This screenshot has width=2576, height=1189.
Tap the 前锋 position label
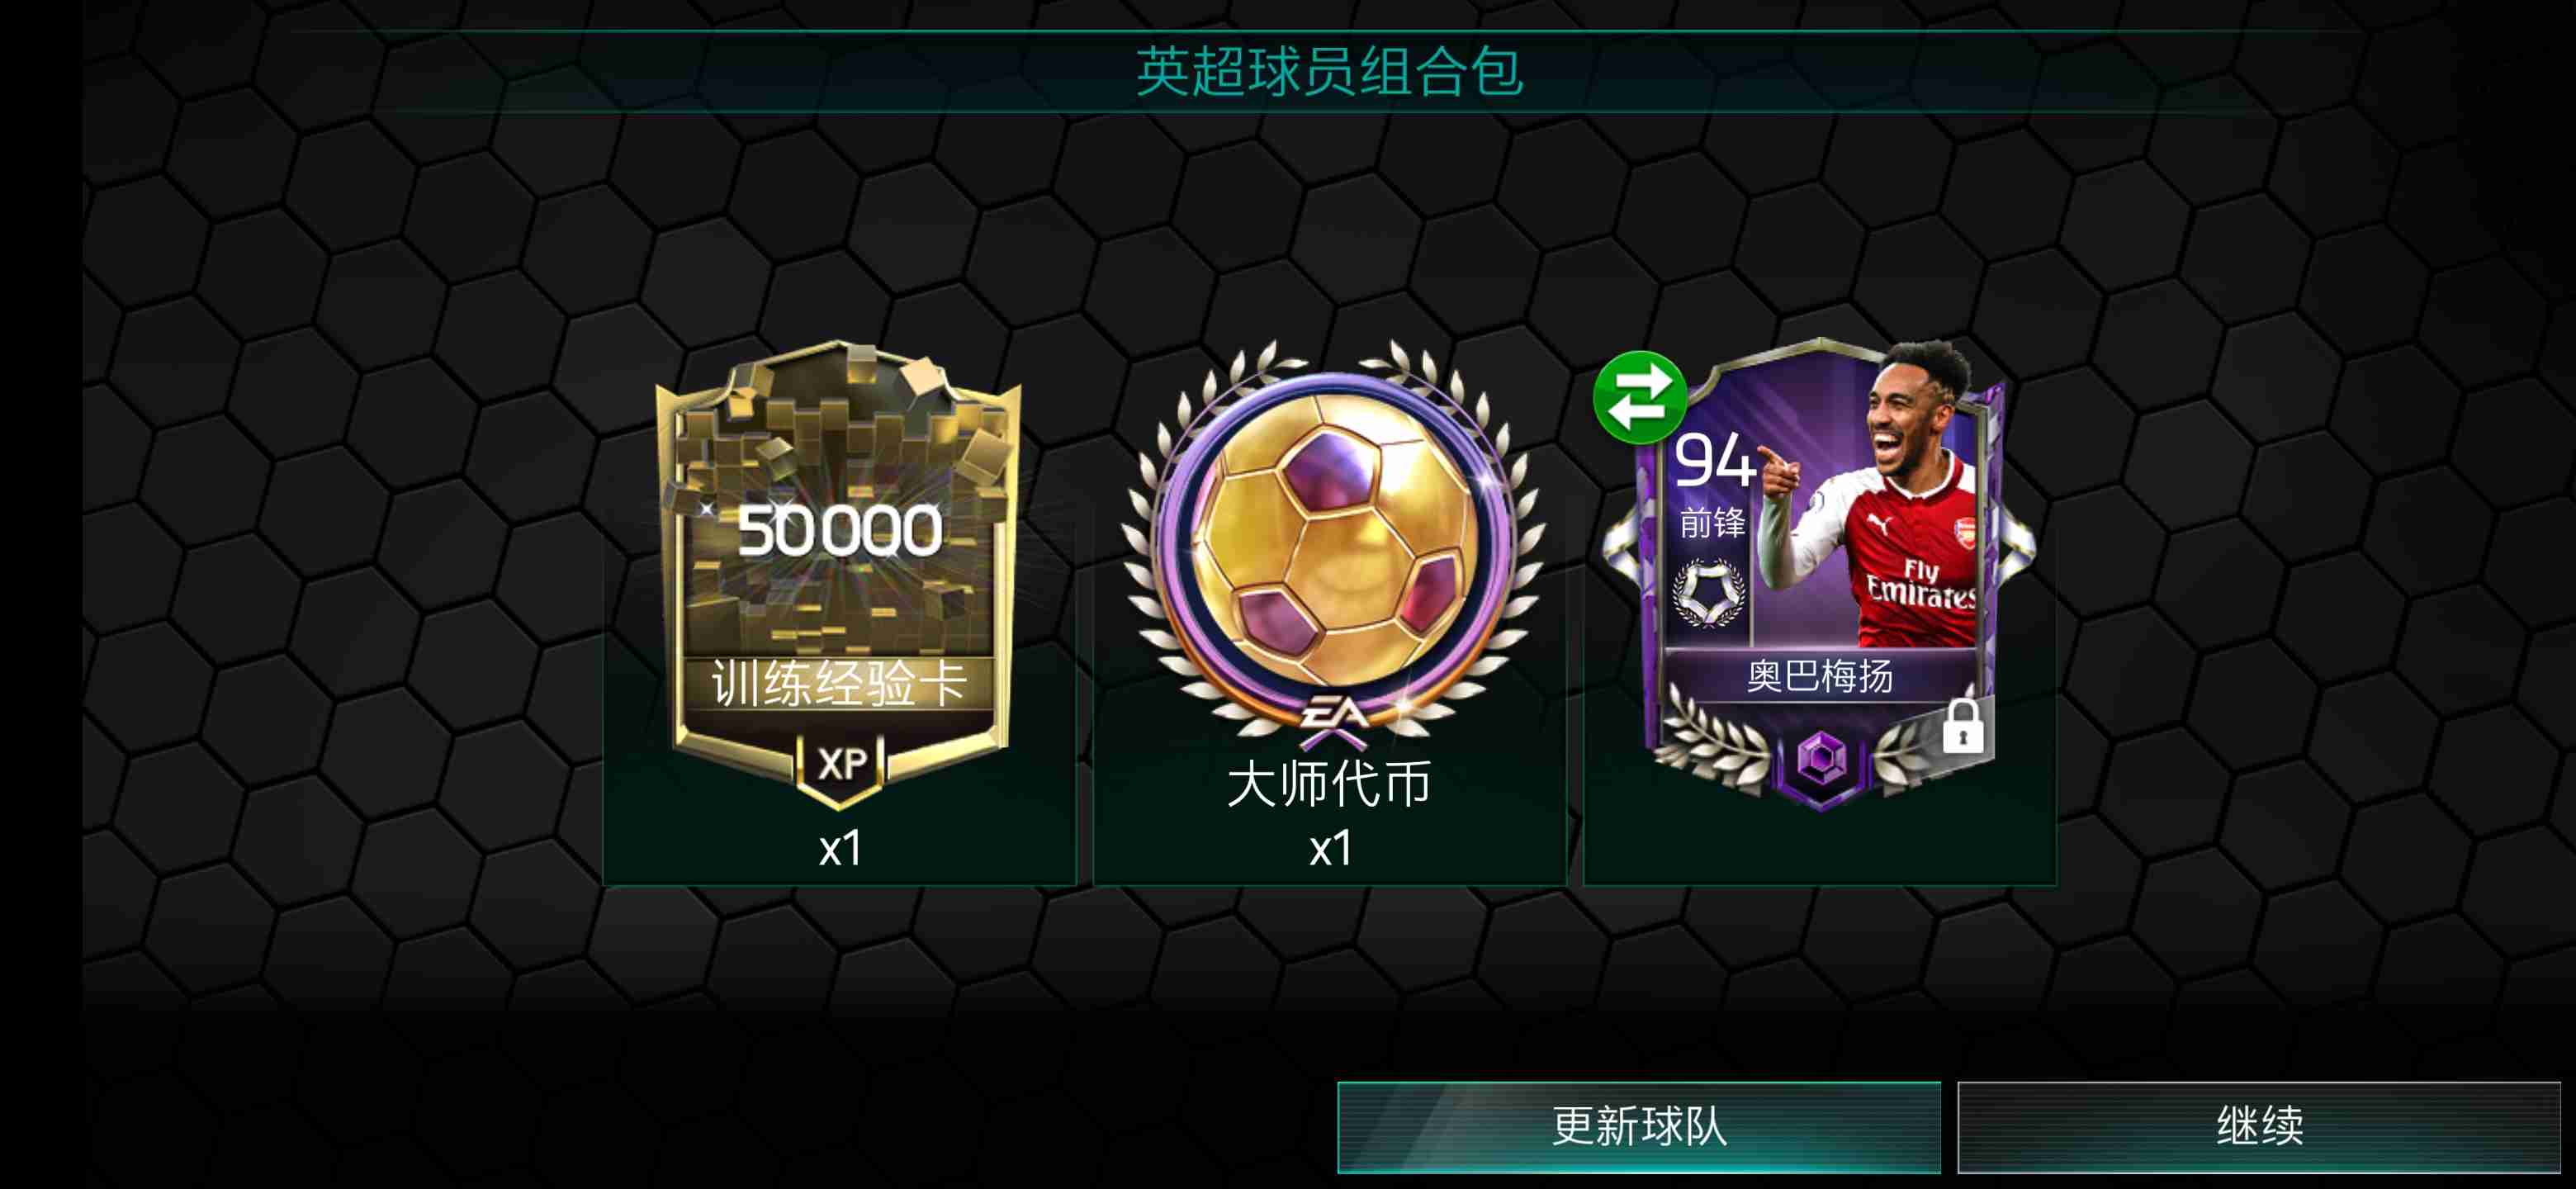click(x=1712, y=522)
